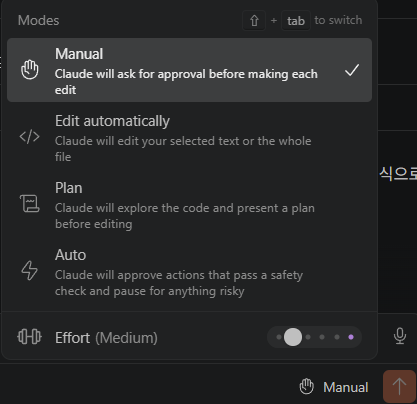417x404 pixels.
Task: Select the Manual mode entry
Action: [x=189, y=70]
